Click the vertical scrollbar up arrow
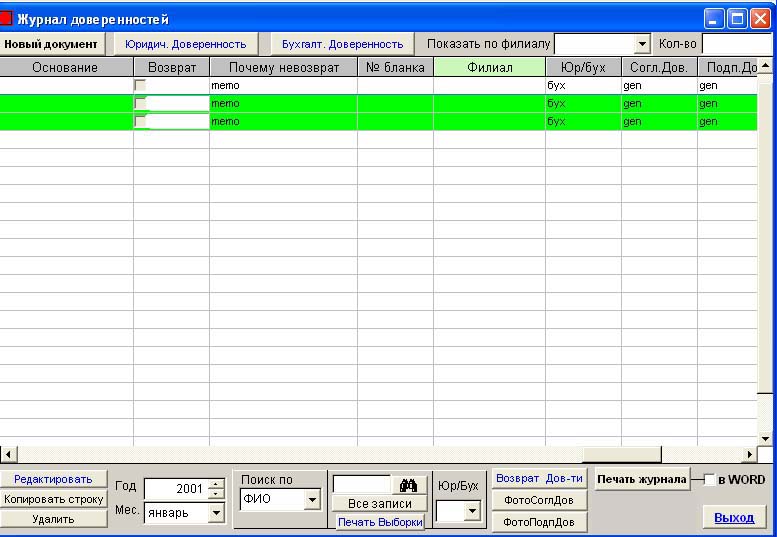Viewport: 777px width, 537px height. (765, 65)
